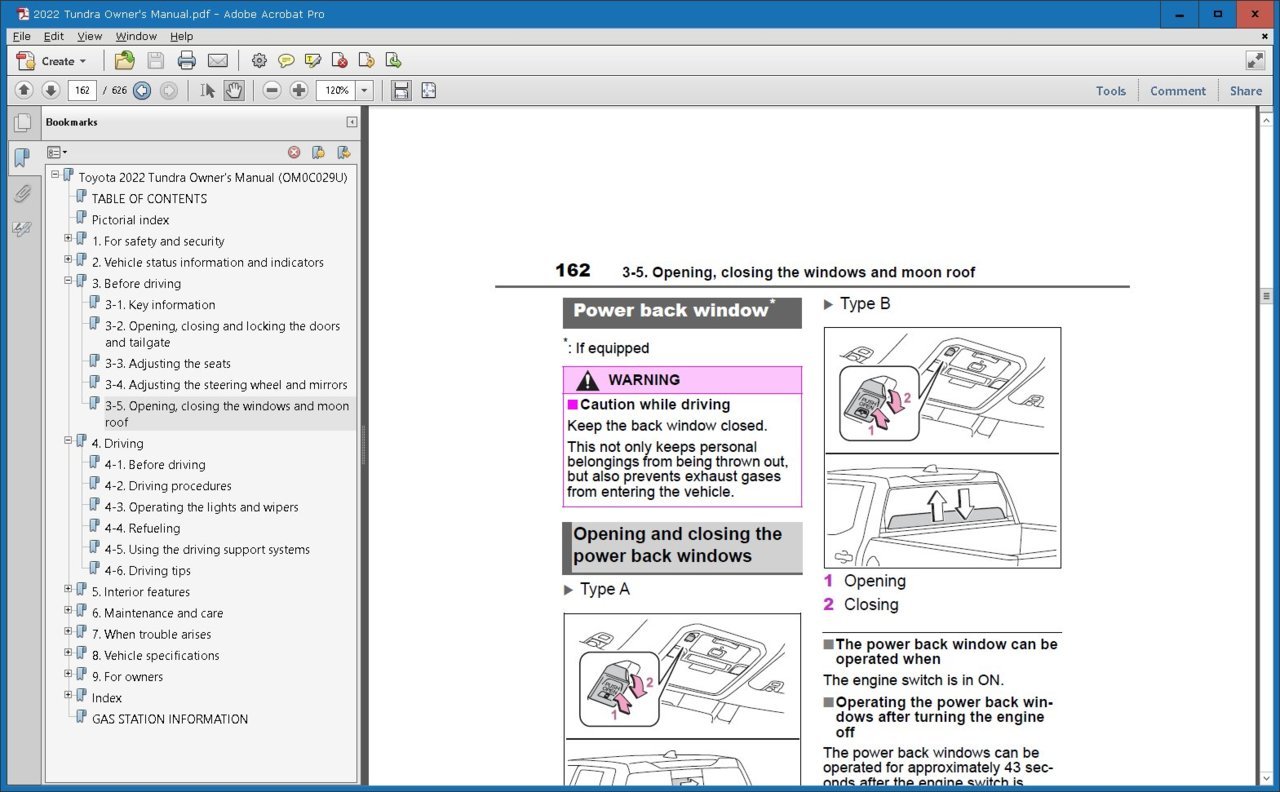
Task: Delete selected bookmark red X icon
Action: 294,152
